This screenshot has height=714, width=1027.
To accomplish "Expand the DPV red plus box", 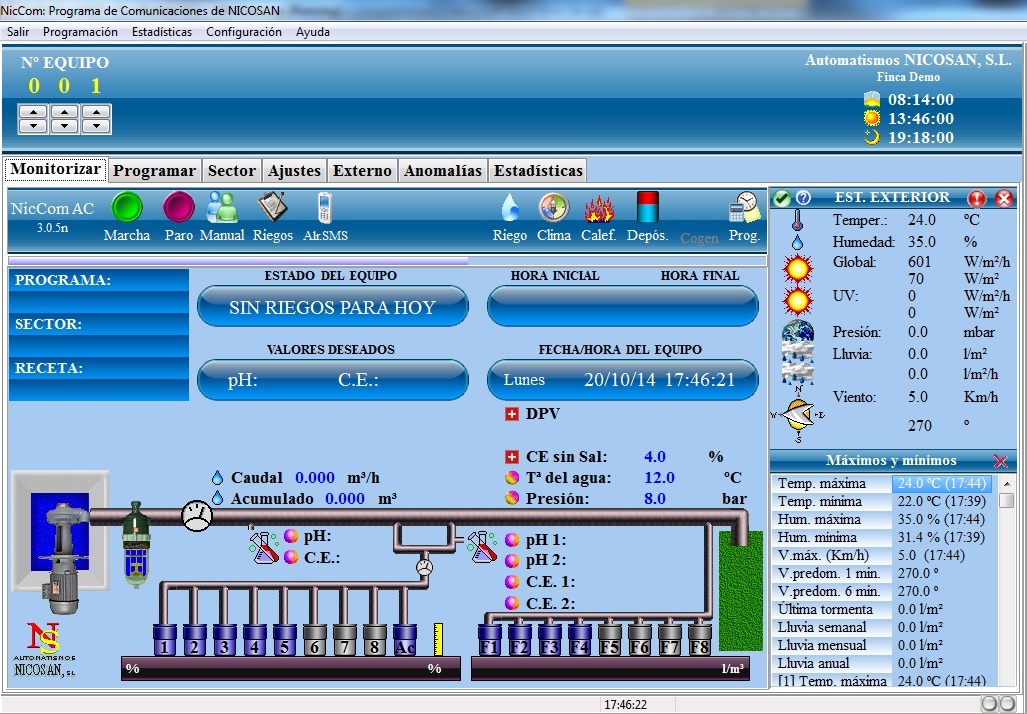I will point(512,414).
